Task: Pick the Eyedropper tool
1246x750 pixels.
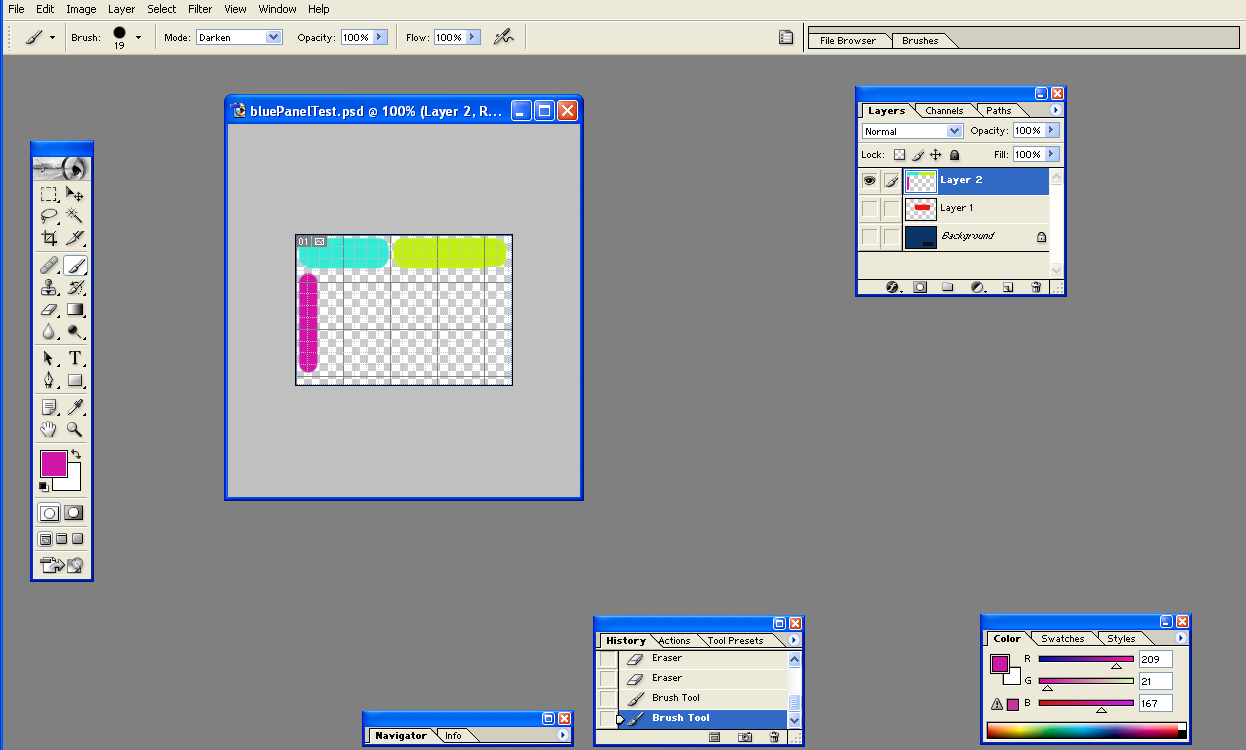Action: 75,406
